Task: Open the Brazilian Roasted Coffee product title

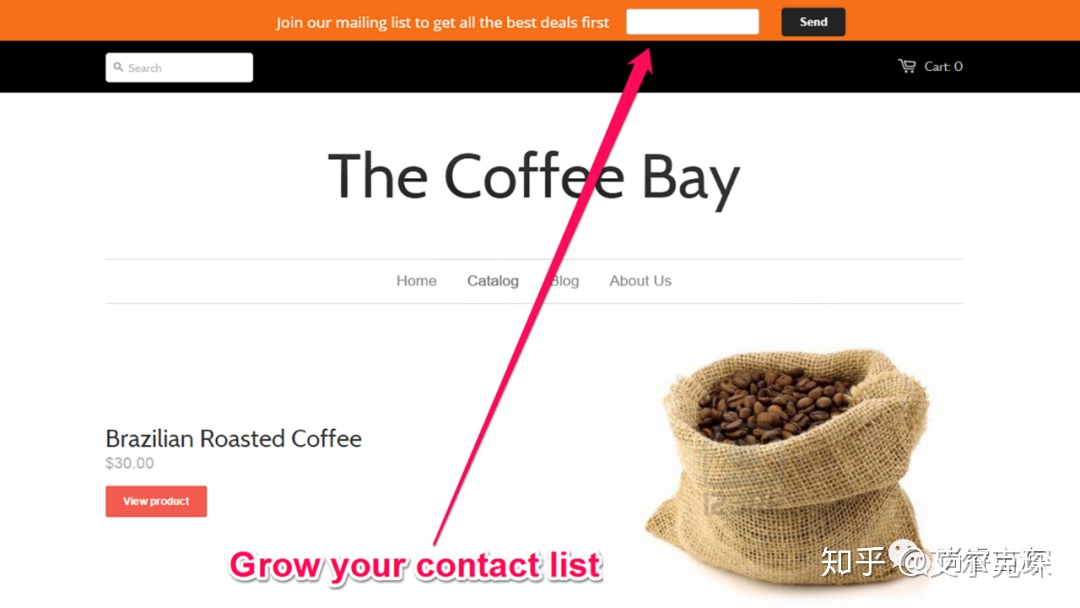Action: point(233,439)
